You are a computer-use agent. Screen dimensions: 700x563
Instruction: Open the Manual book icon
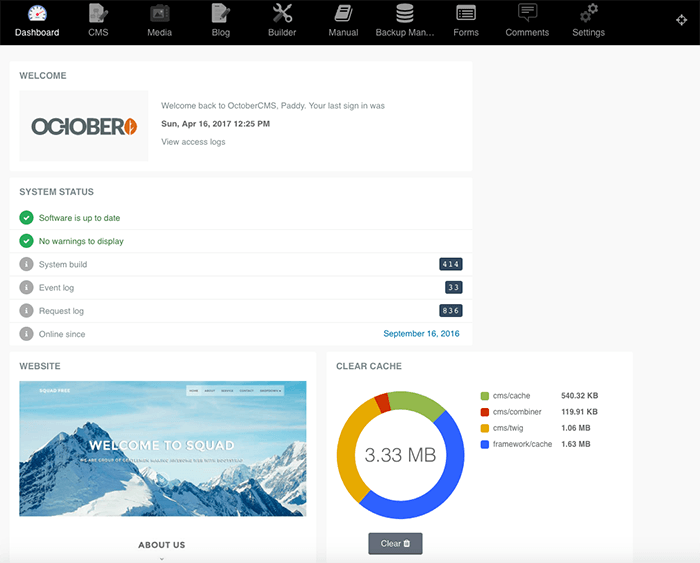click(343, 13)
